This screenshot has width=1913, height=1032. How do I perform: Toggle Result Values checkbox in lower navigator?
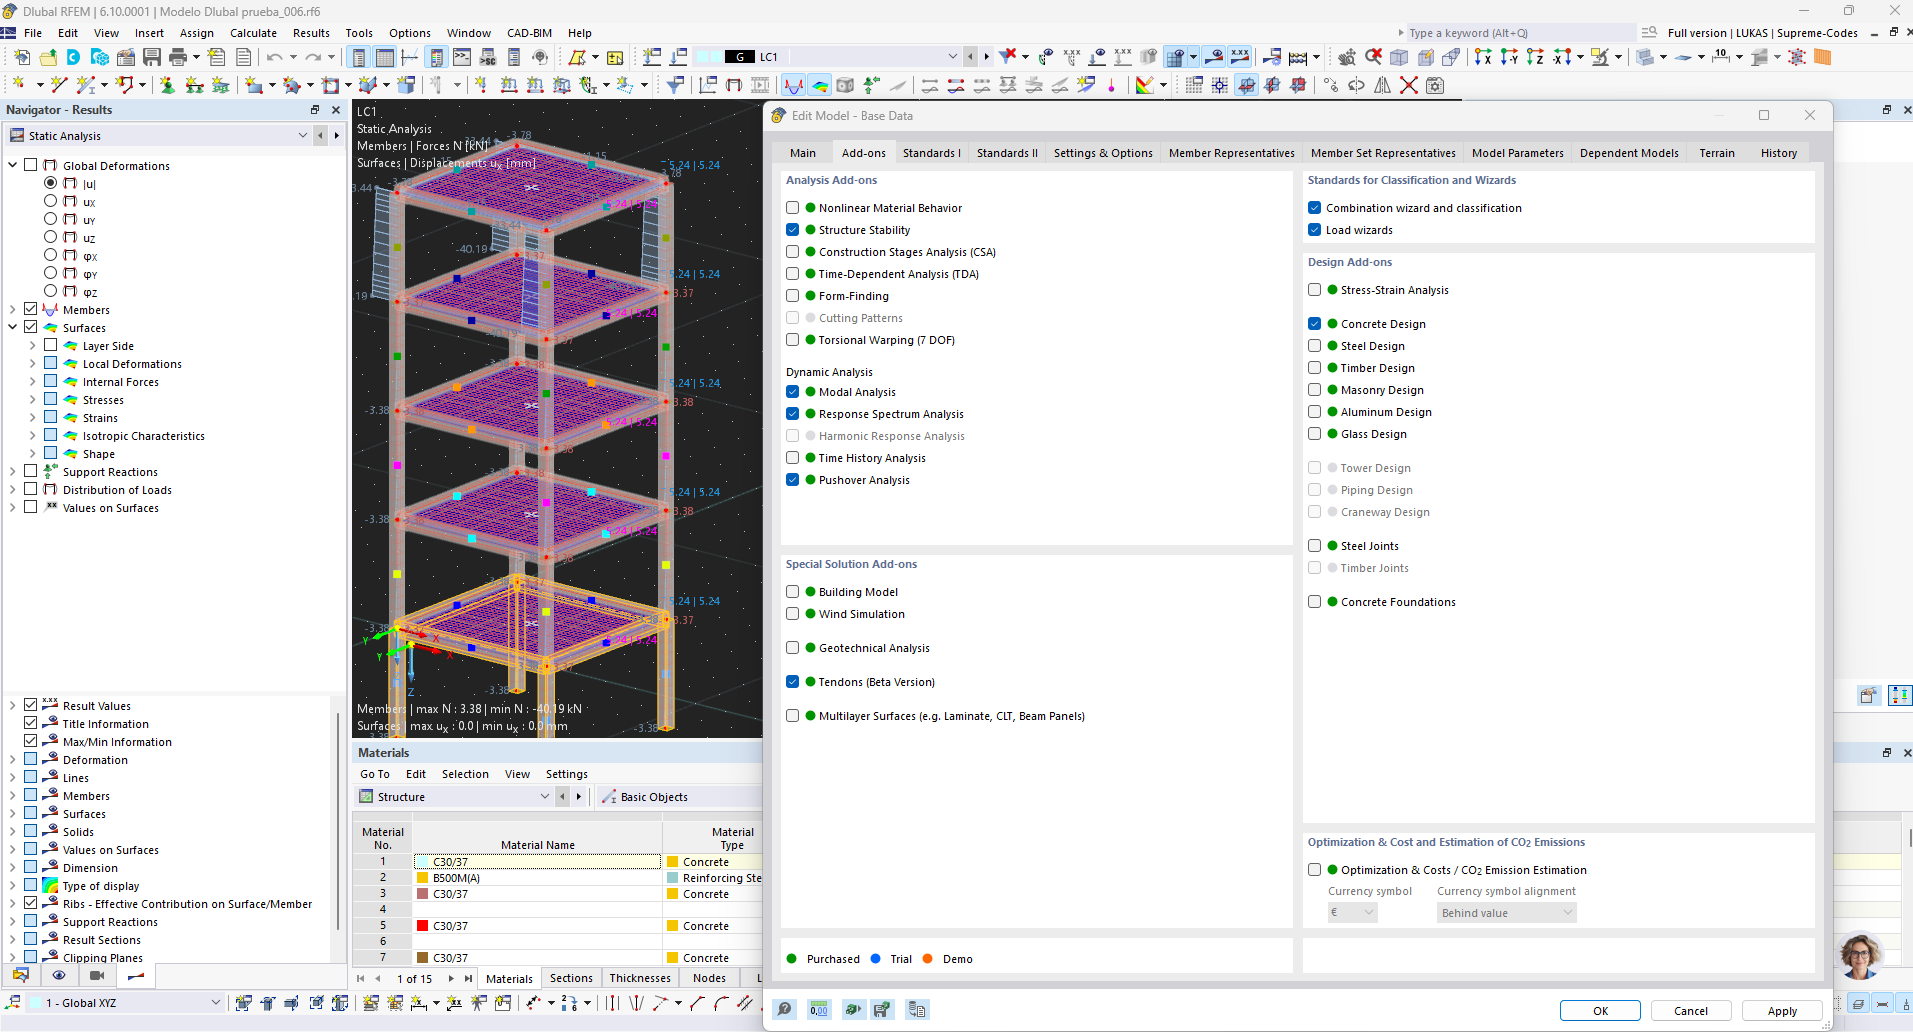pos(31,705)
